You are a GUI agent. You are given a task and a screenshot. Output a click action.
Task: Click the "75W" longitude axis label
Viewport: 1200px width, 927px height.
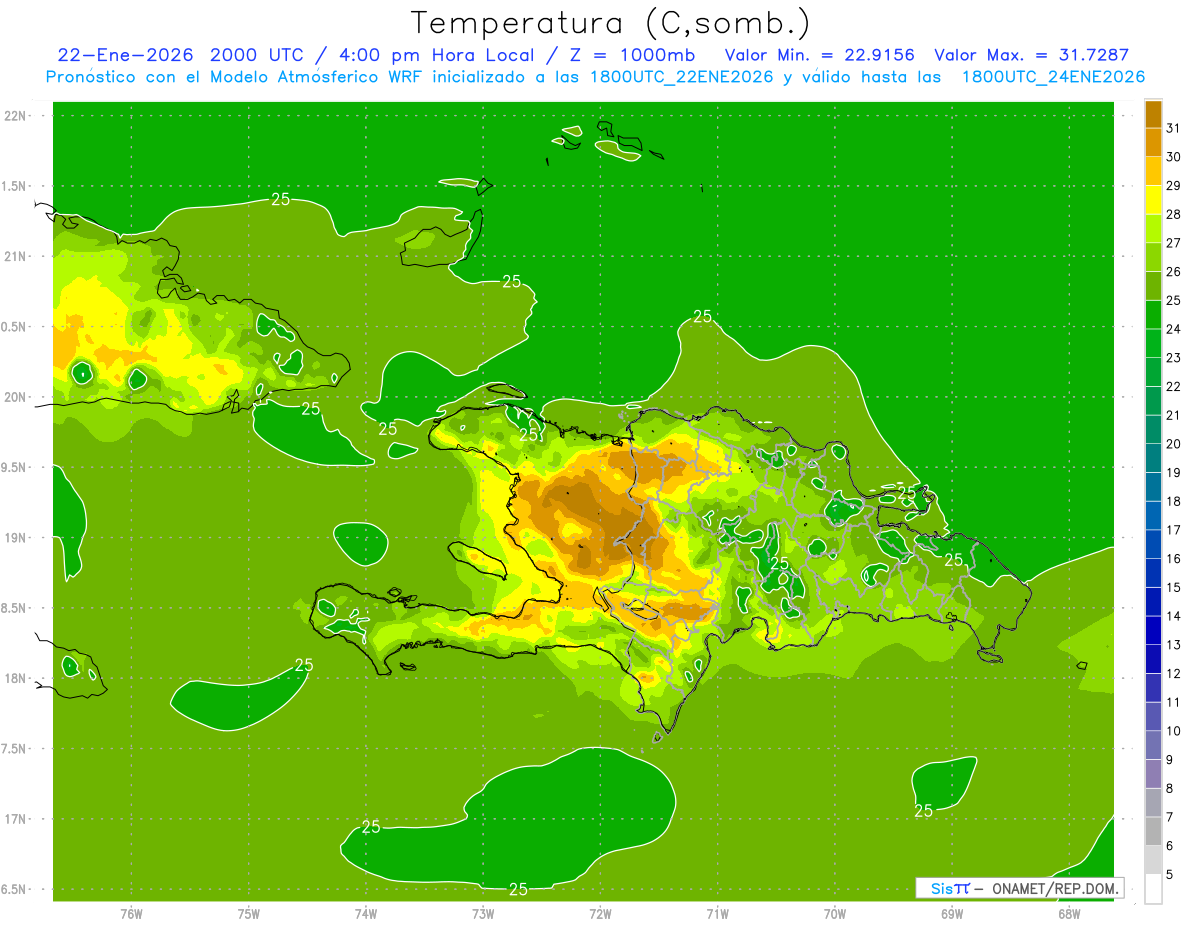click(248, 914)
